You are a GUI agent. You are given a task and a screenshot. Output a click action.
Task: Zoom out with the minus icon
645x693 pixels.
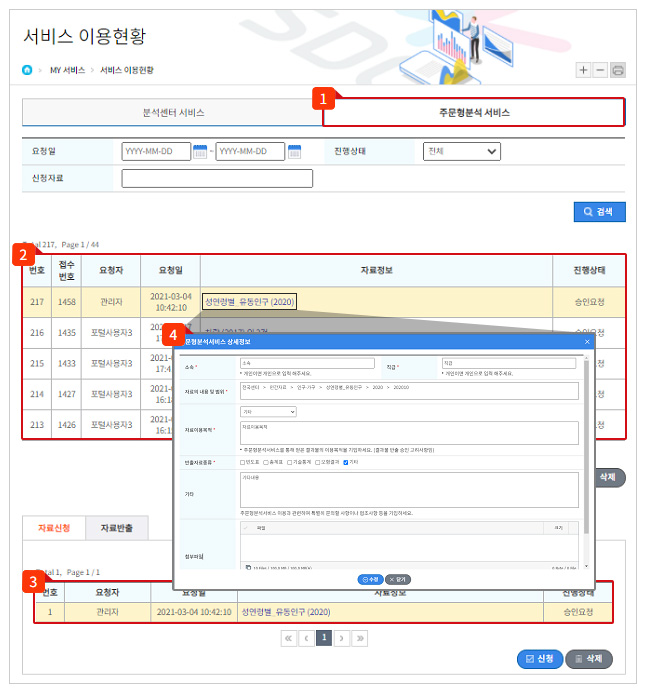[x=600, y=70]
